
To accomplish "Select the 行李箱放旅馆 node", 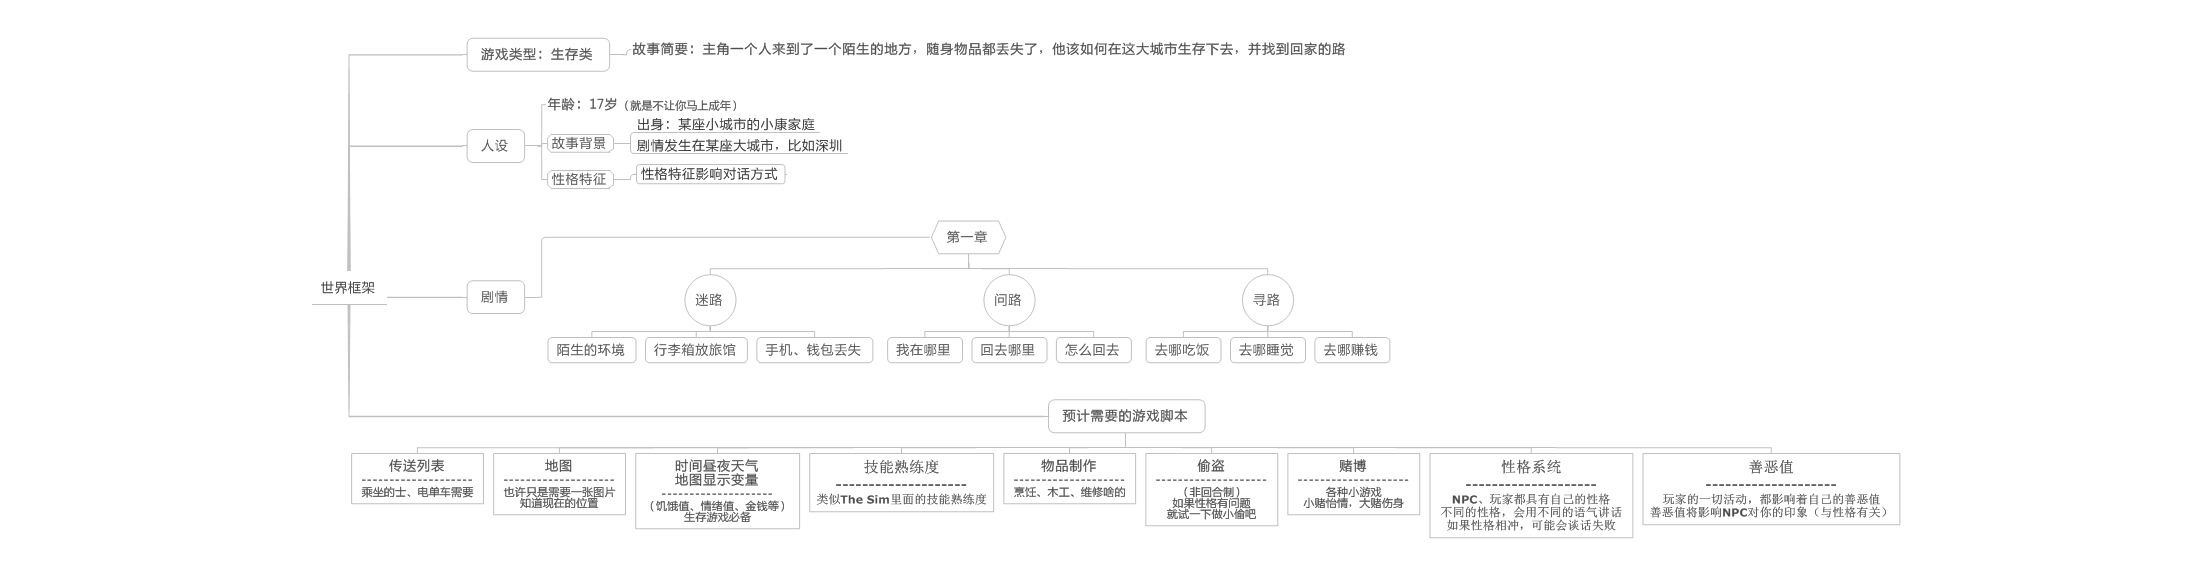I will coord(695,350).
